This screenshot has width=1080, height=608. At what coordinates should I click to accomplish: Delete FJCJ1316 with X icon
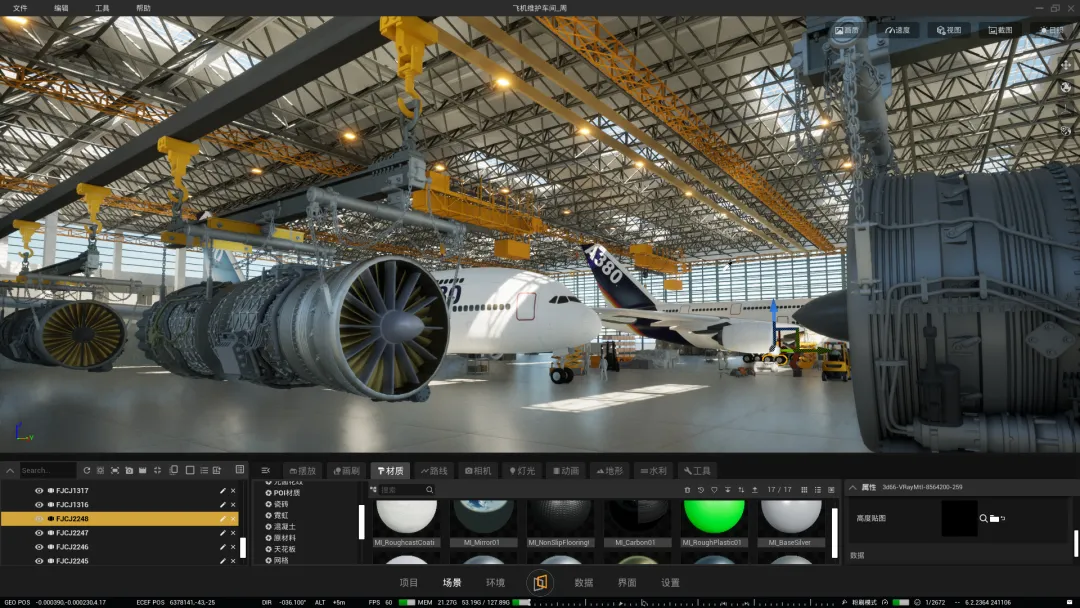[x=233, y=505]
